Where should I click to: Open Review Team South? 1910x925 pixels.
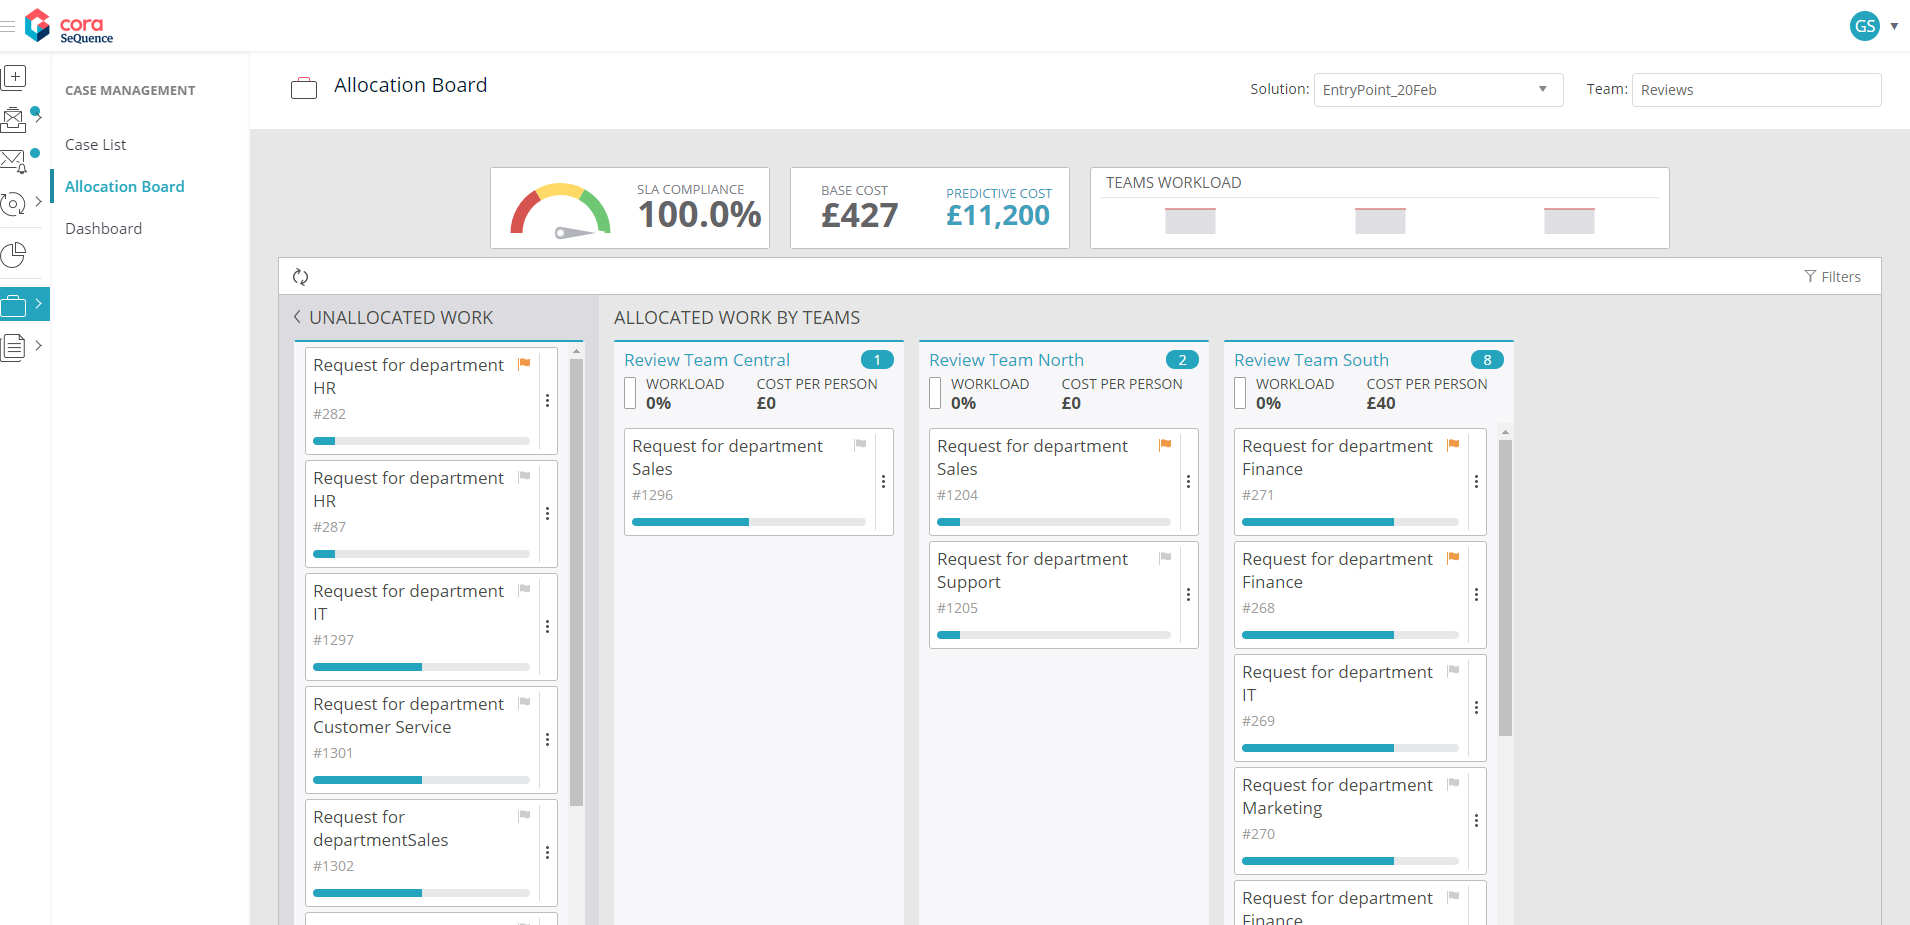click(x=1311, y=360)
